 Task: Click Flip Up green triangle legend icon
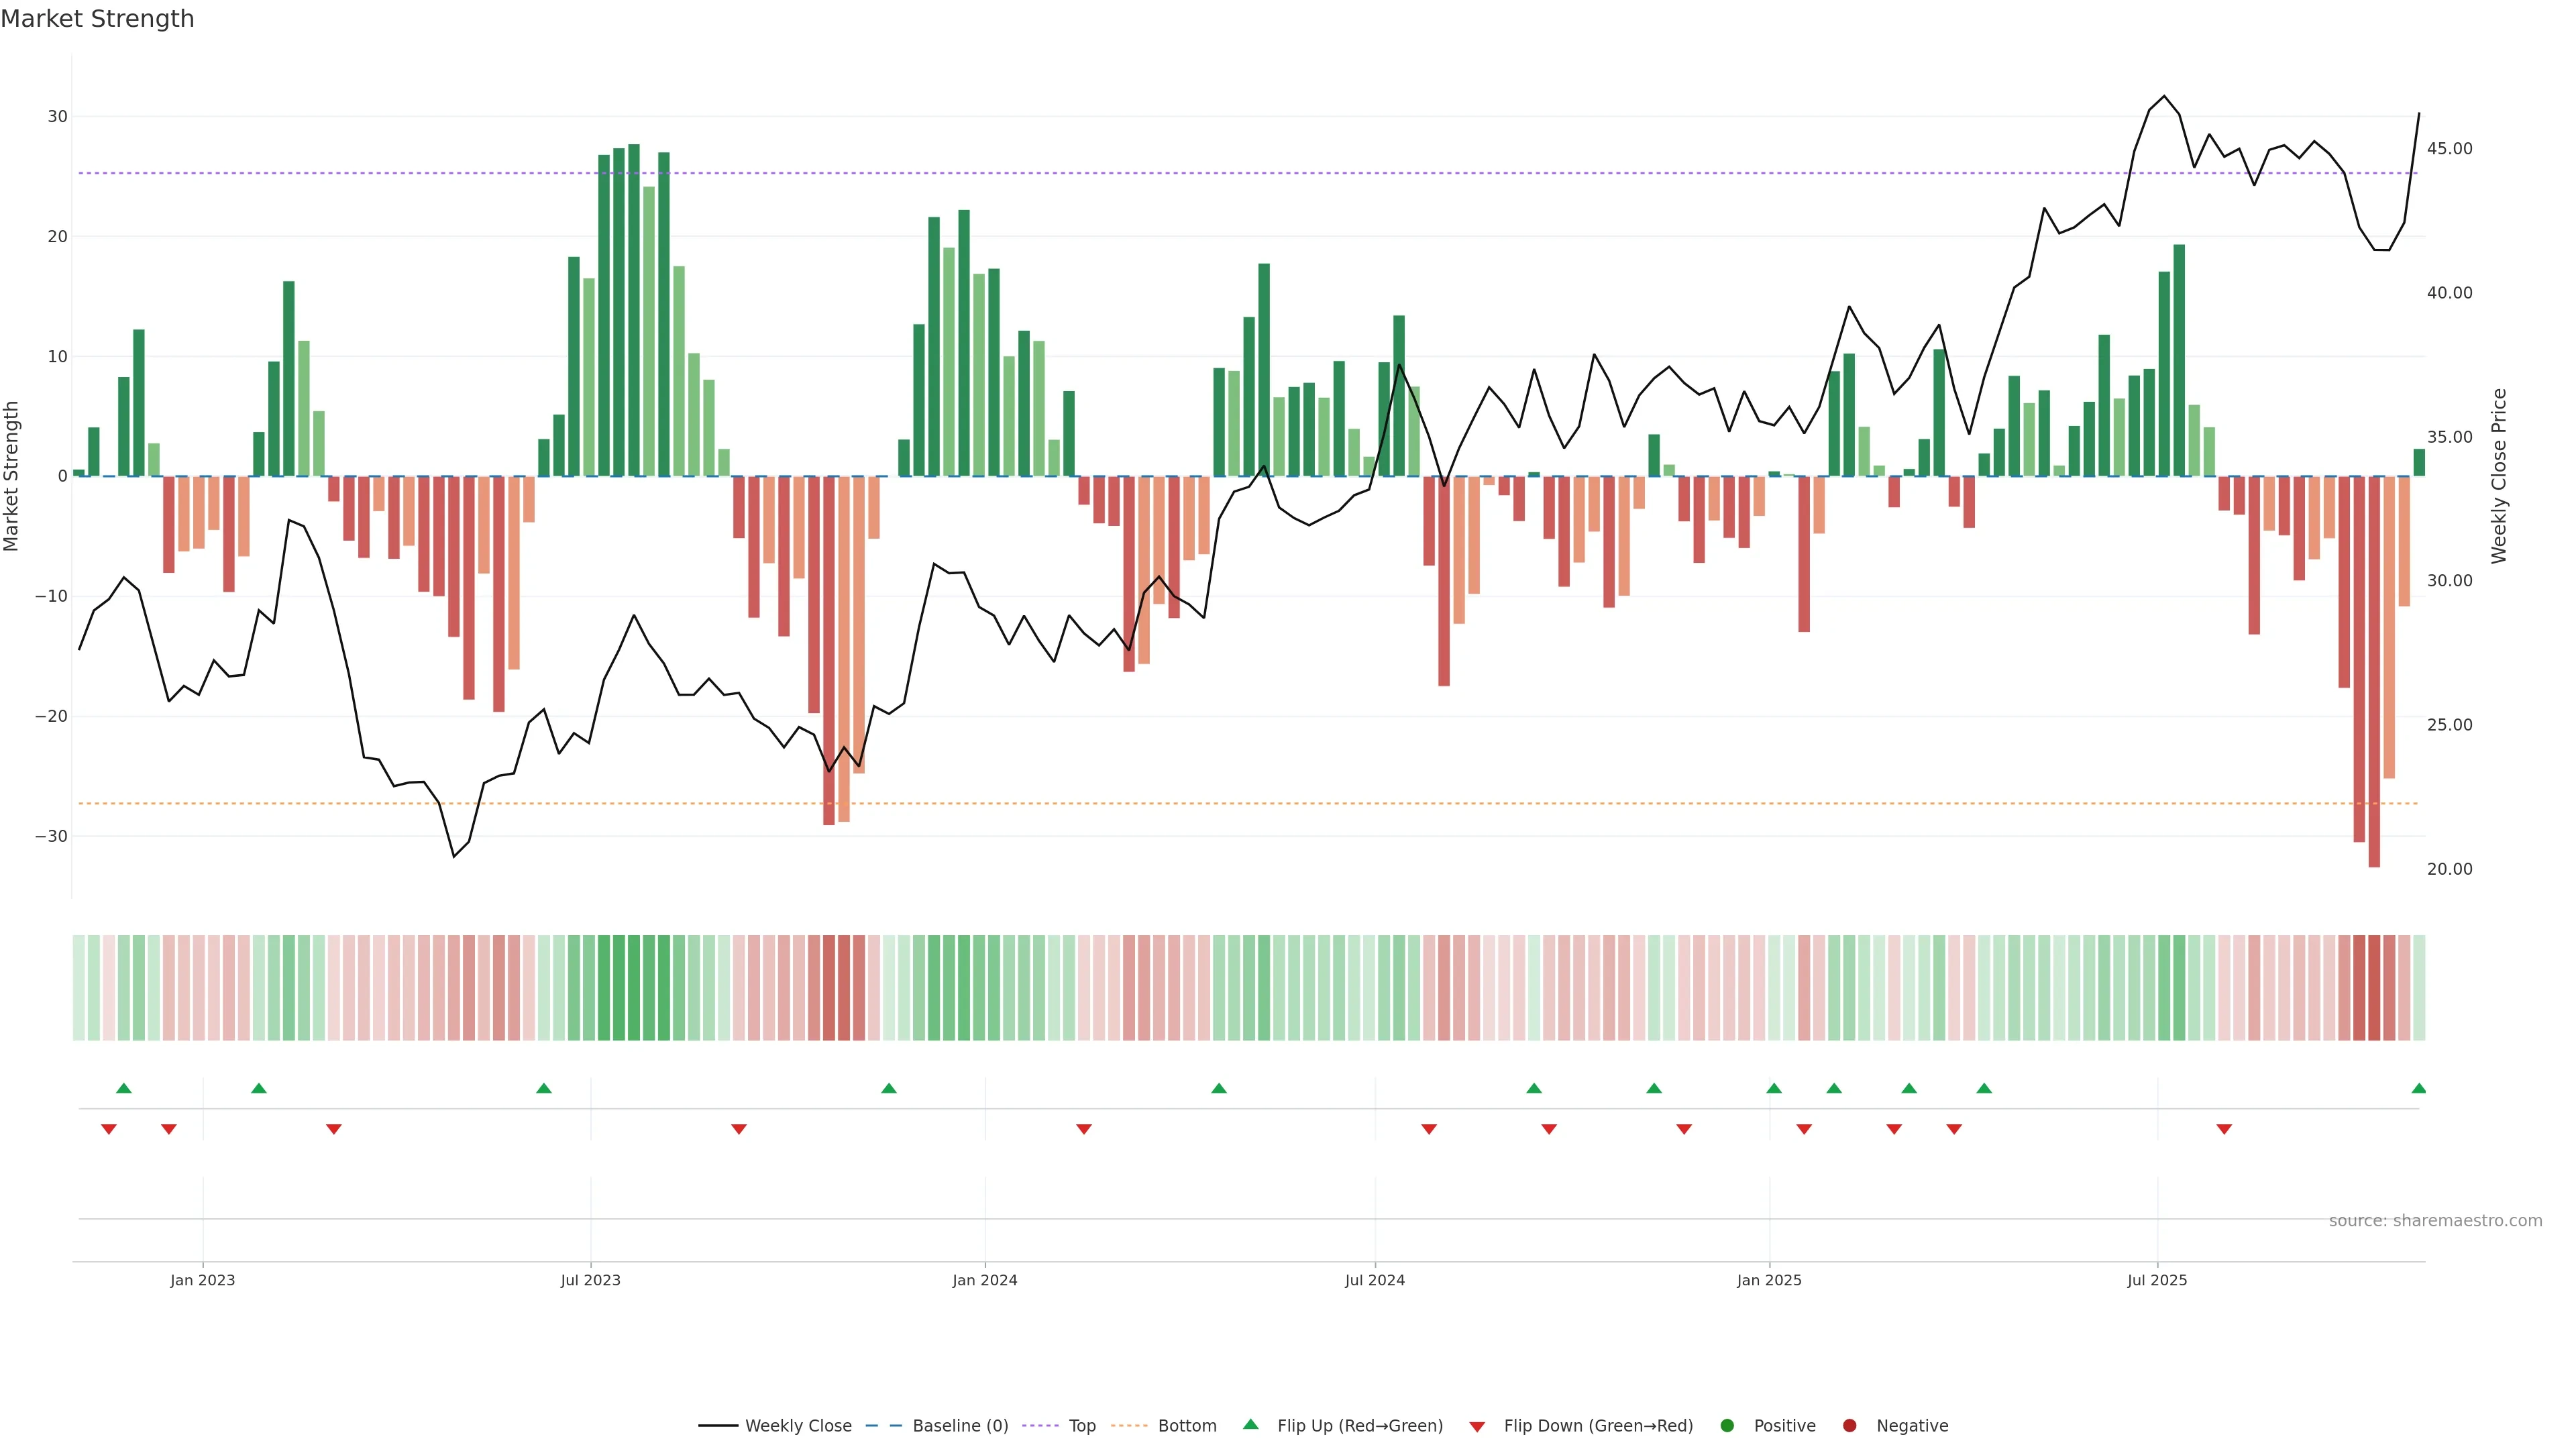pyautogui.click(x=1250, y=1424)
